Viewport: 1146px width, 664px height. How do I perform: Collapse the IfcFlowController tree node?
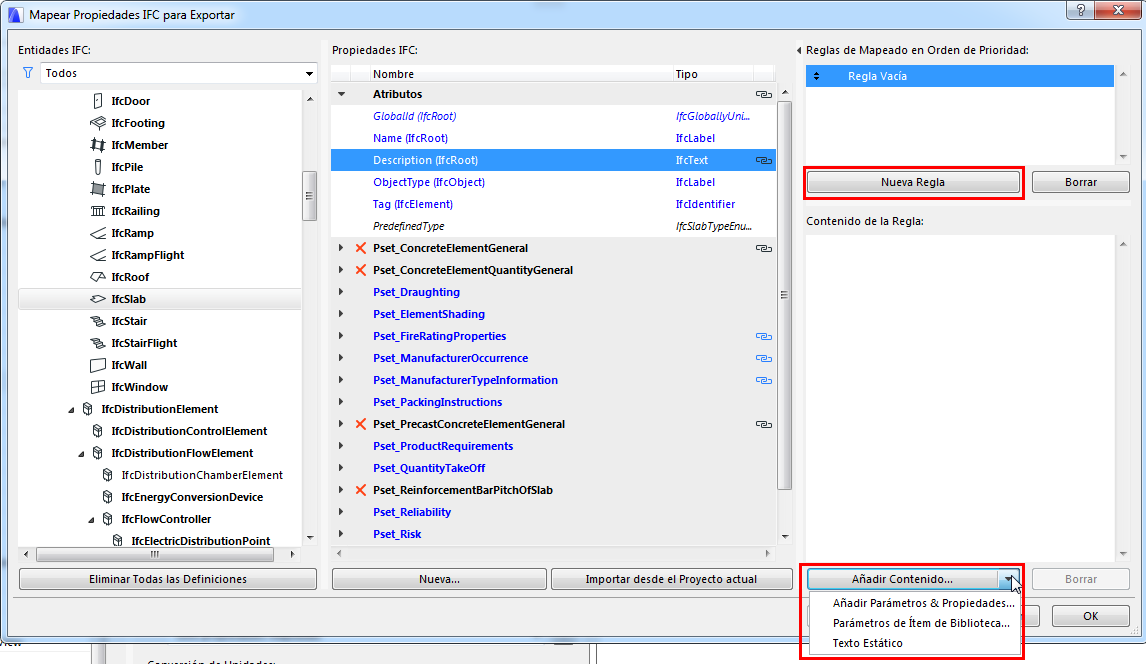click(x=91, y=520)
